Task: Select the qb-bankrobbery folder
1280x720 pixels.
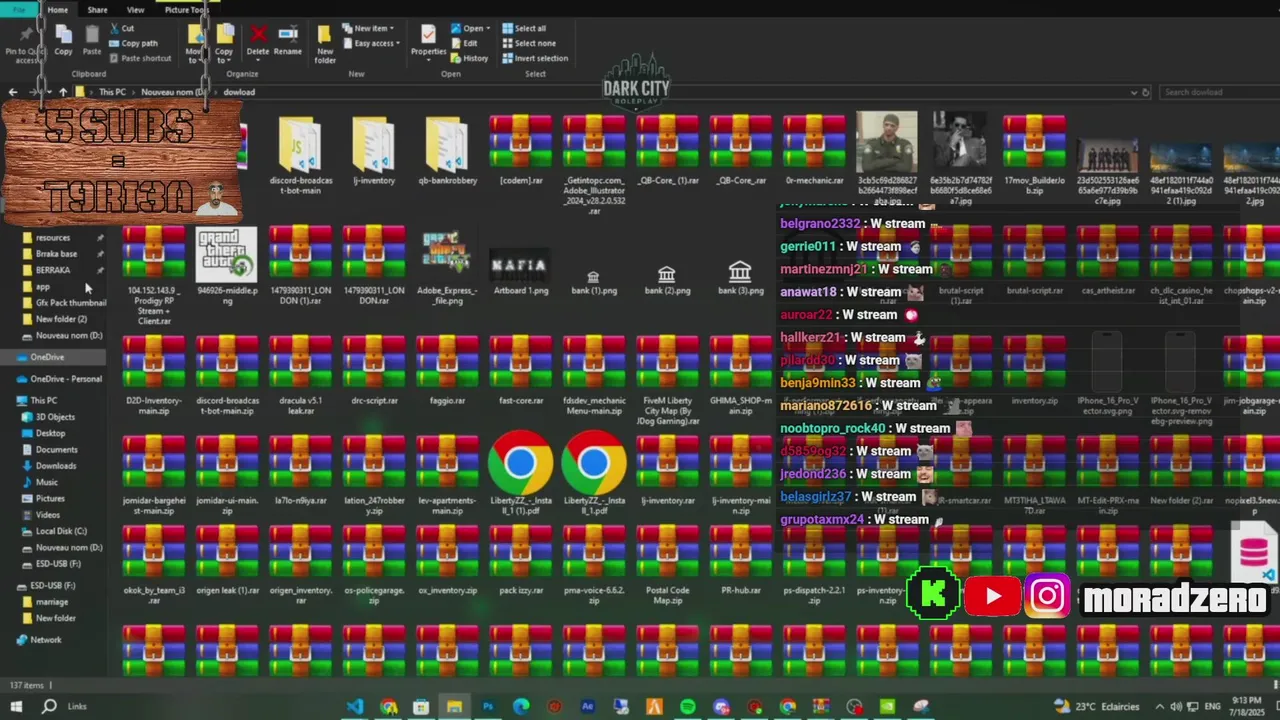Action: (446, 150)
